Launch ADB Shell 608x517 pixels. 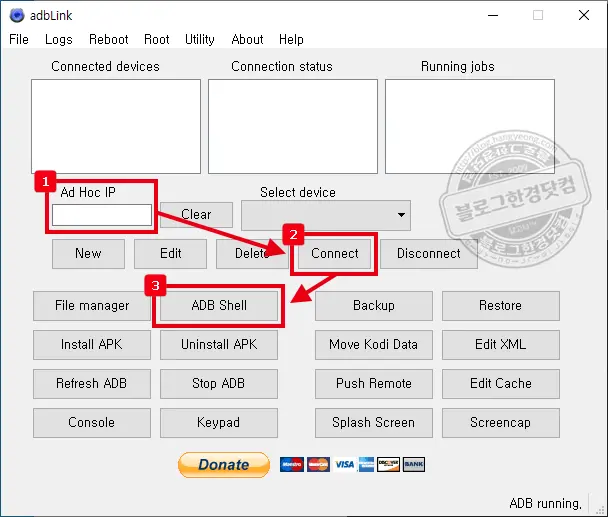(x=219, y=306)
